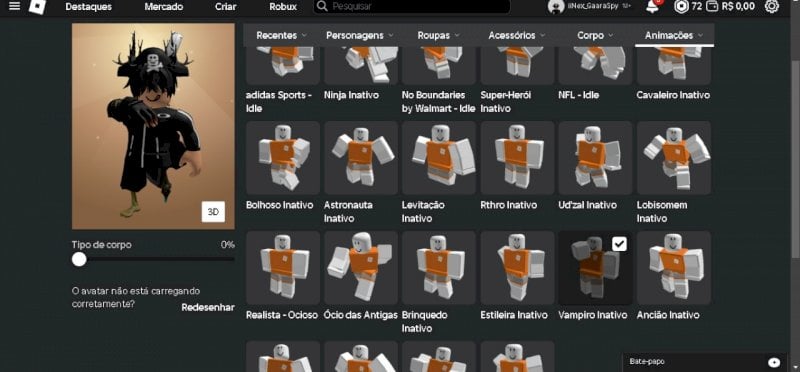Open the Robux balance icon
Image resolution: width=800 pixels, height=372 pixels.
681,6
